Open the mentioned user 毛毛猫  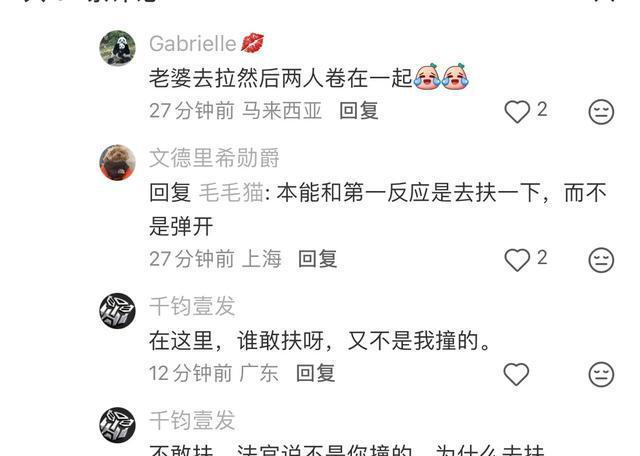click(x=231, y=192)
